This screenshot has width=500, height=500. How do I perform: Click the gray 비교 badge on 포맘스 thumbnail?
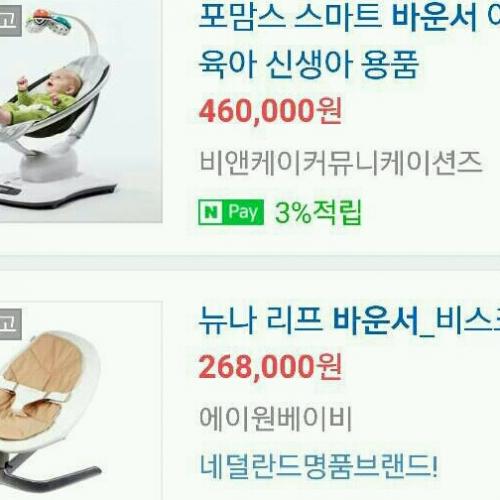click(11, 21)
